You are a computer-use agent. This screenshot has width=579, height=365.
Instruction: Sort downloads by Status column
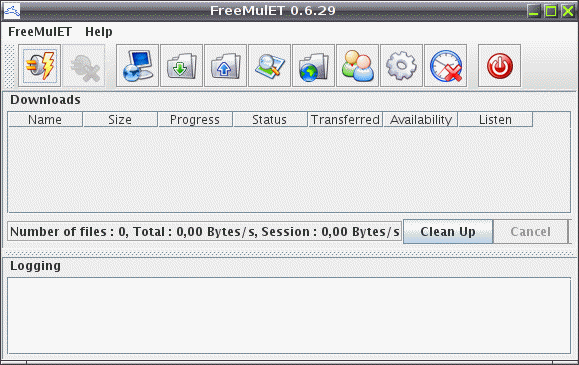tap(270, 120)
